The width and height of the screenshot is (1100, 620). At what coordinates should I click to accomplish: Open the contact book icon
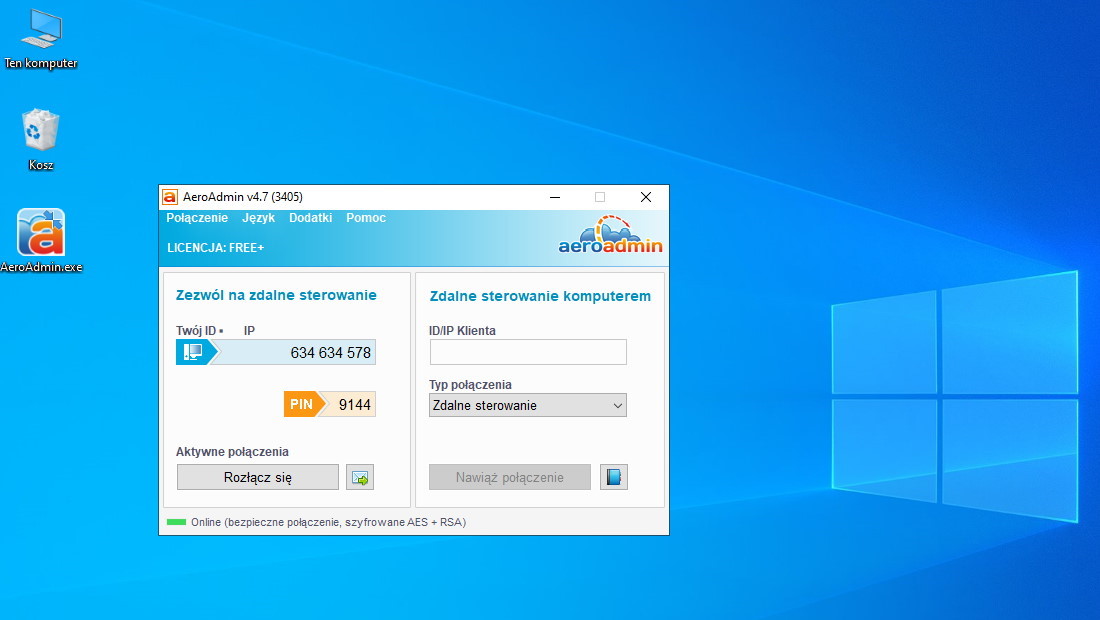coord(614,477)
